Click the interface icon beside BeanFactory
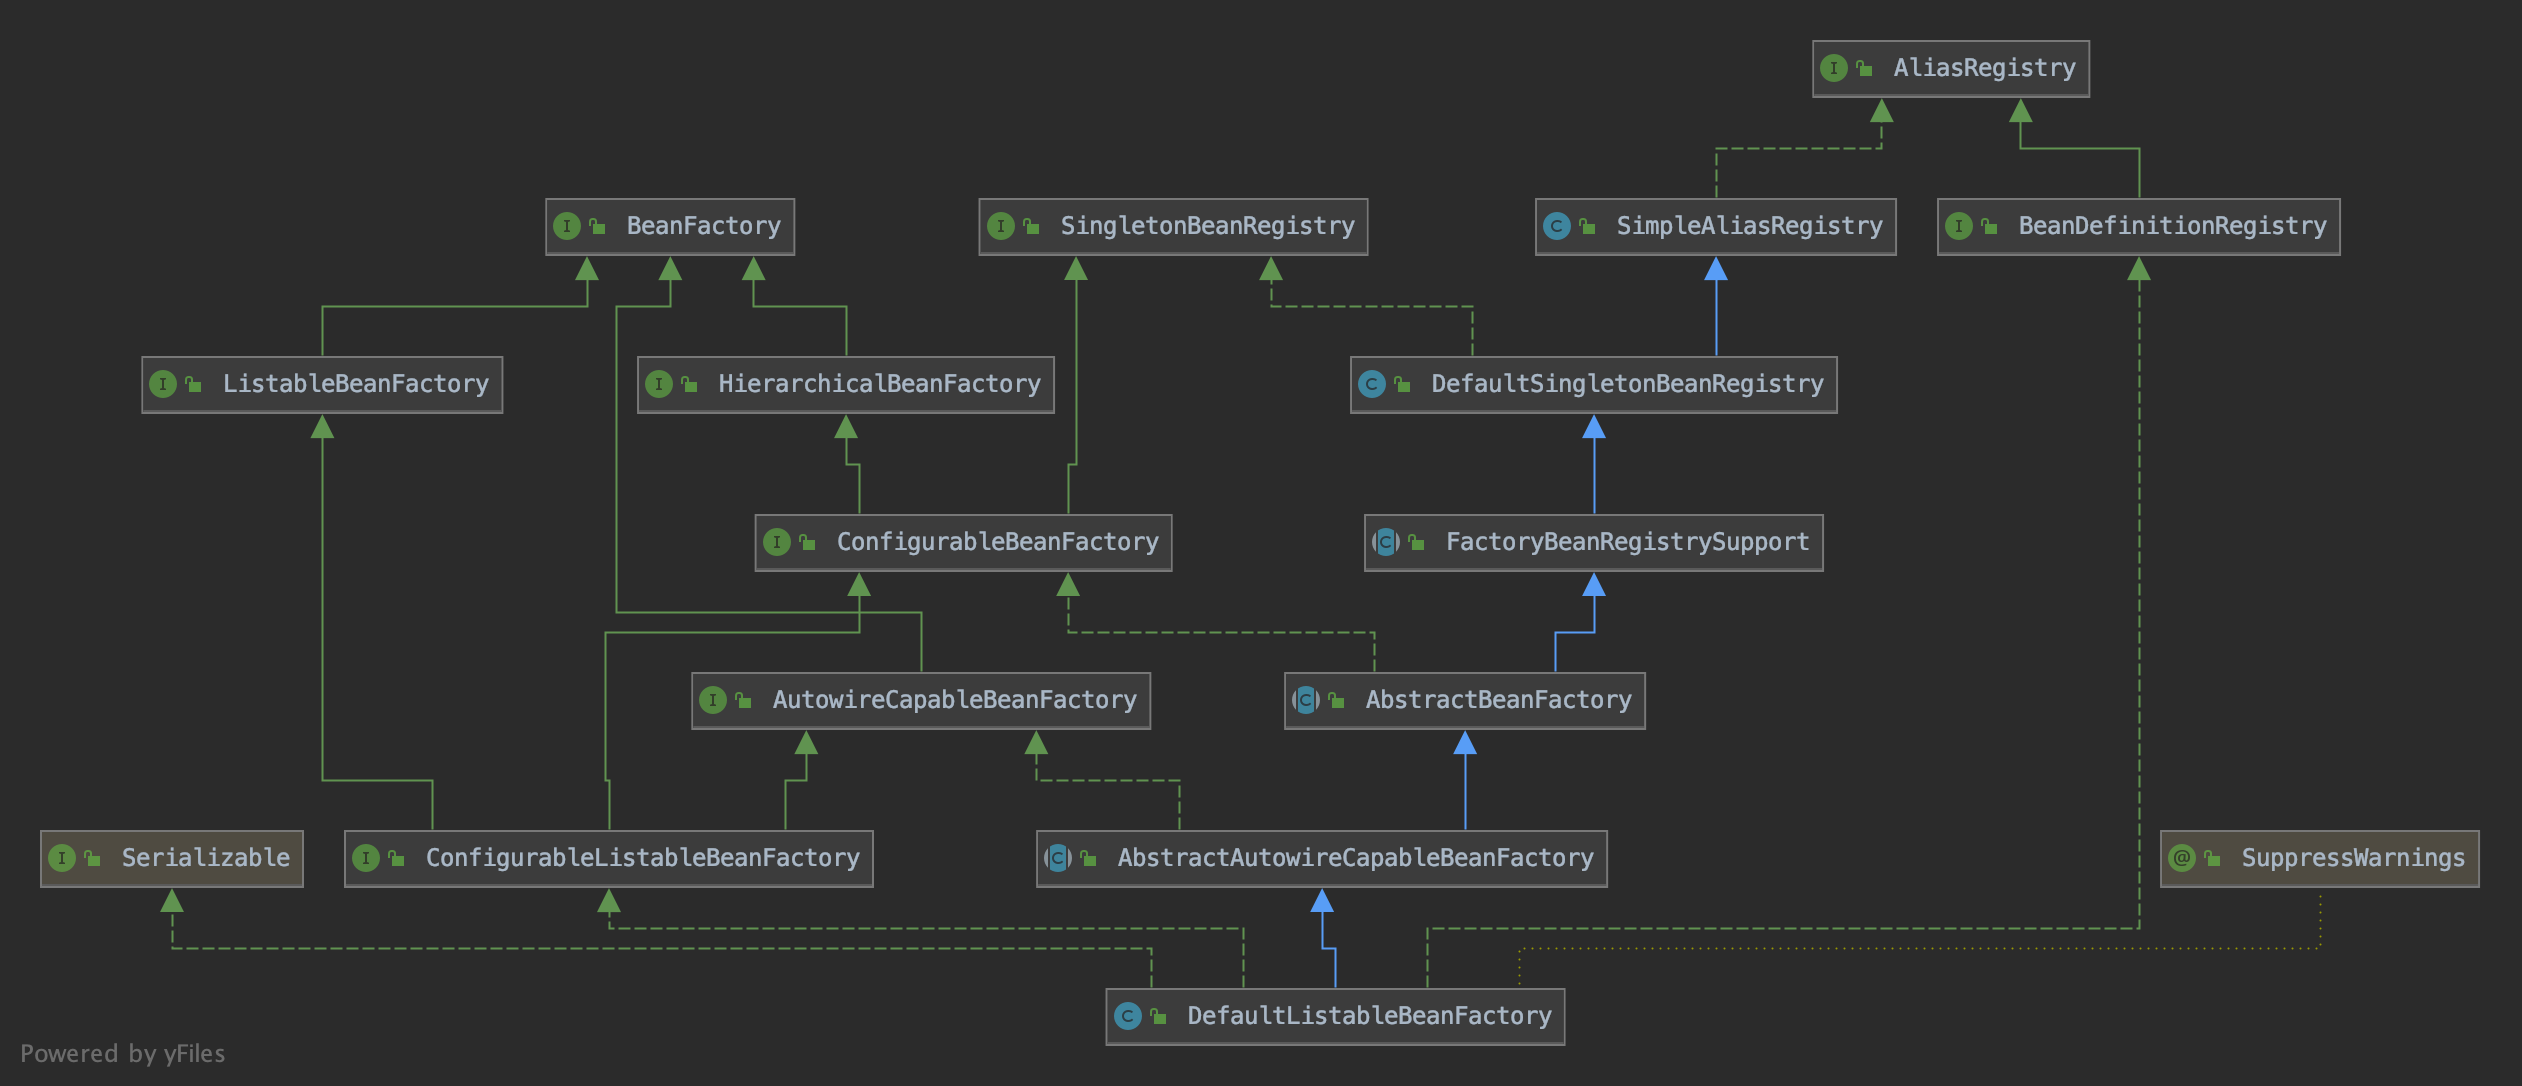 click(x=567, y=226)
